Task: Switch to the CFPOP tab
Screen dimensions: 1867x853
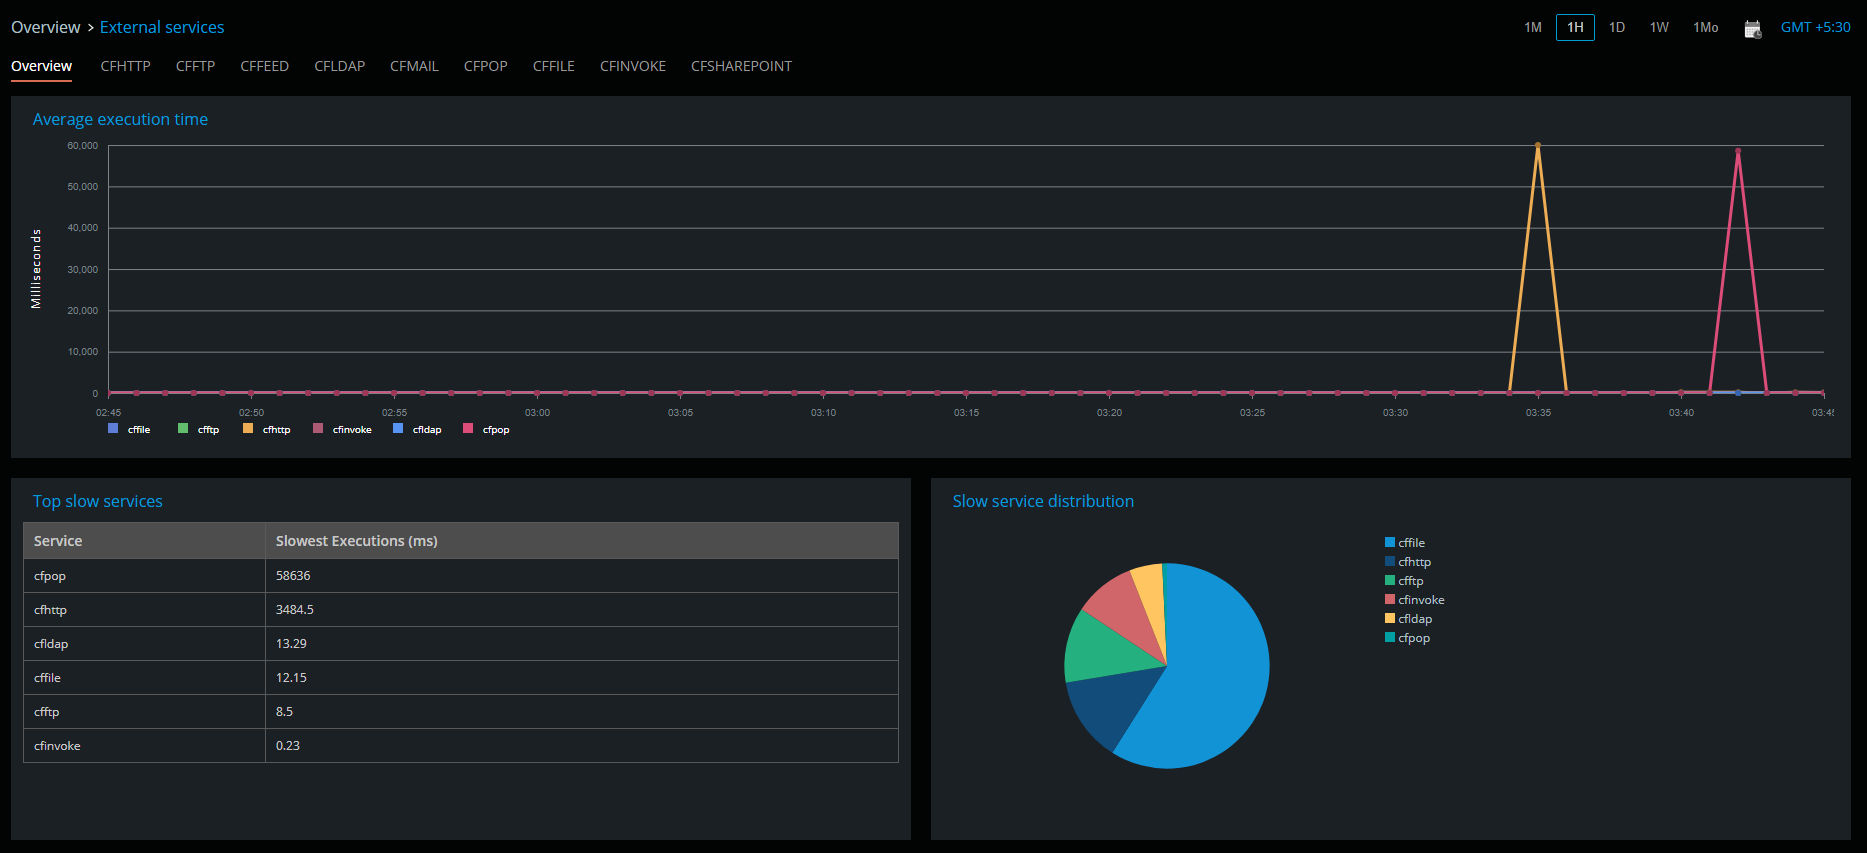Action: [x=485, y=66]
